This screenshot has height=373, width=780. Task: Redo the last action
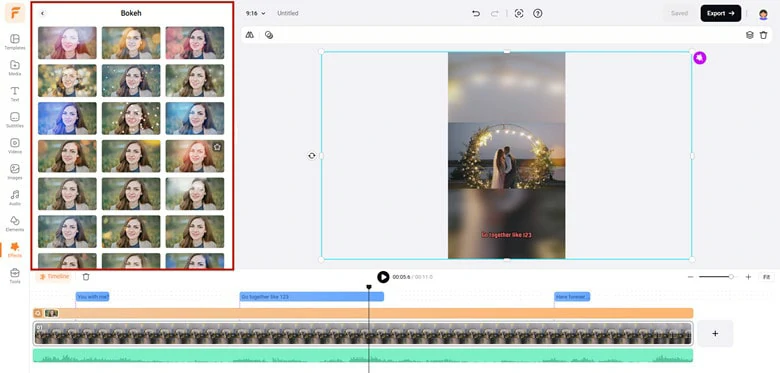point(494,13)
